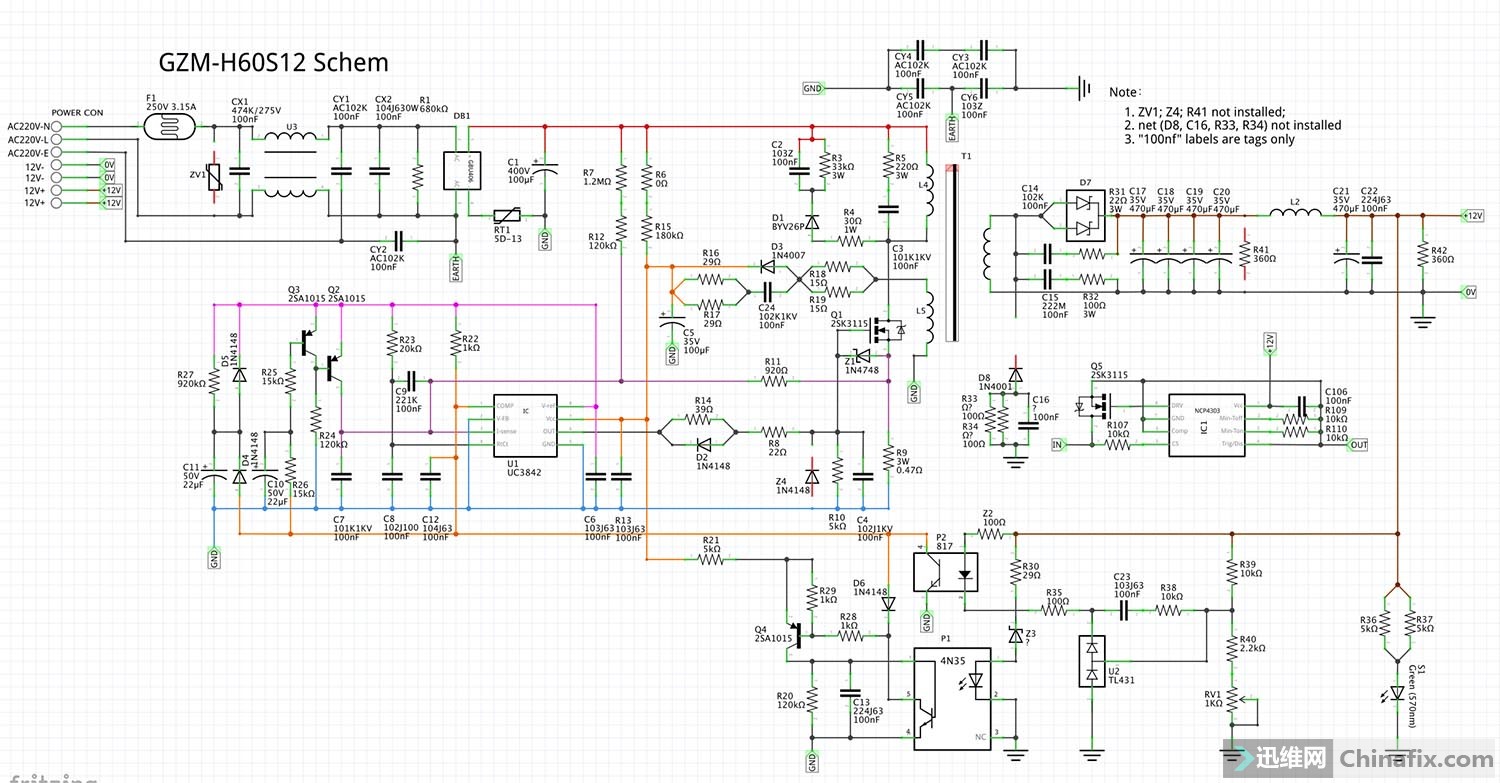The width and height of the screenshot is (1500, 783).
Task: Select the D3 1N4007 diode
Action: tap(768, 266)
